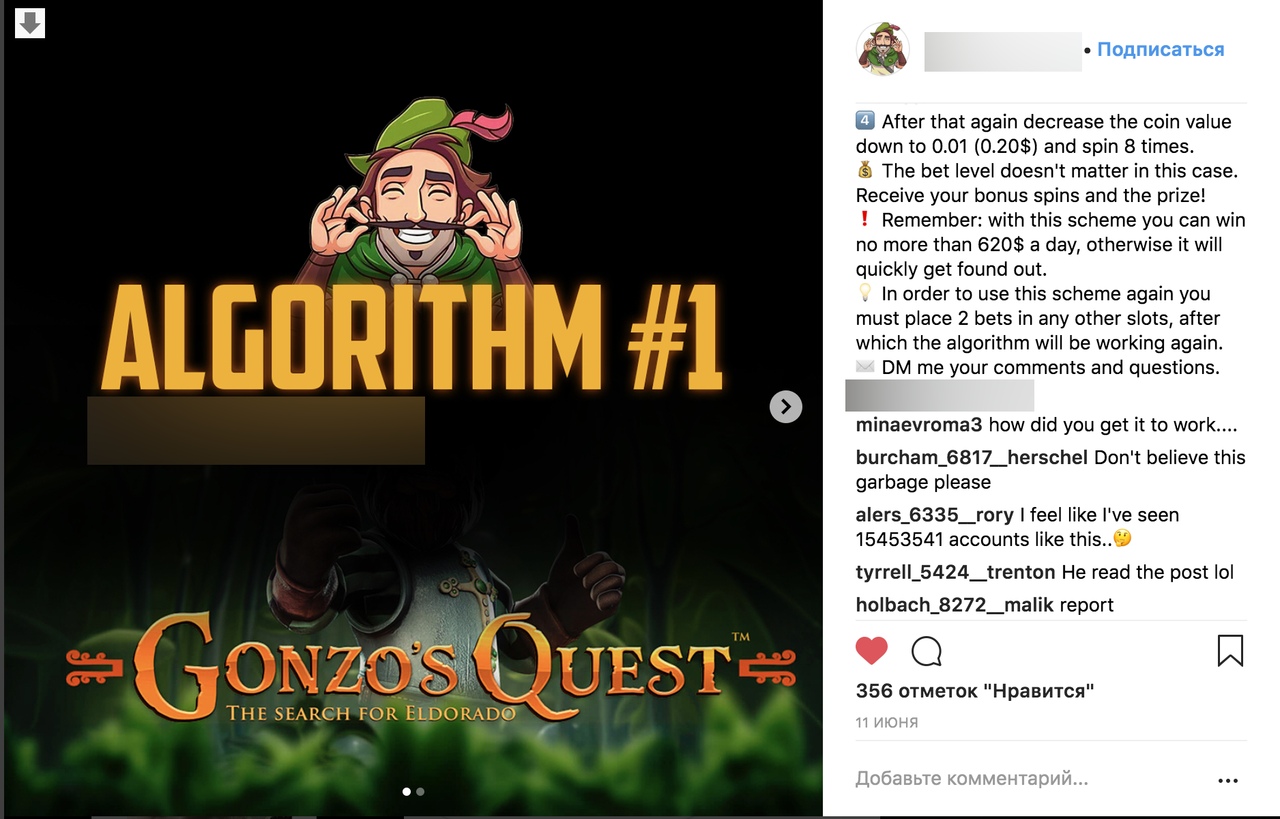Click the red heart like icon

[x=872, y=652]
